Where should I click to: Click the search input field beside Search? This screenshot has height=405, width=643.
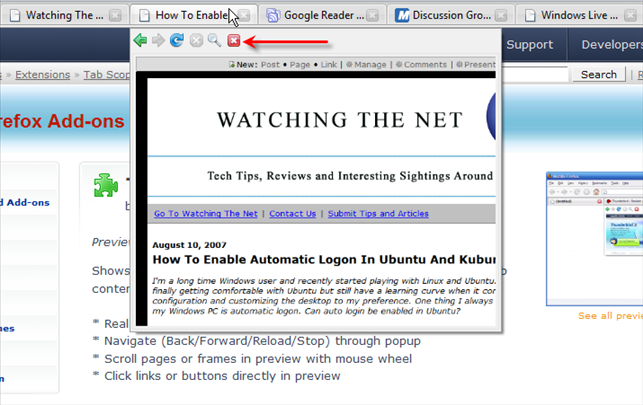pos(535,74)
